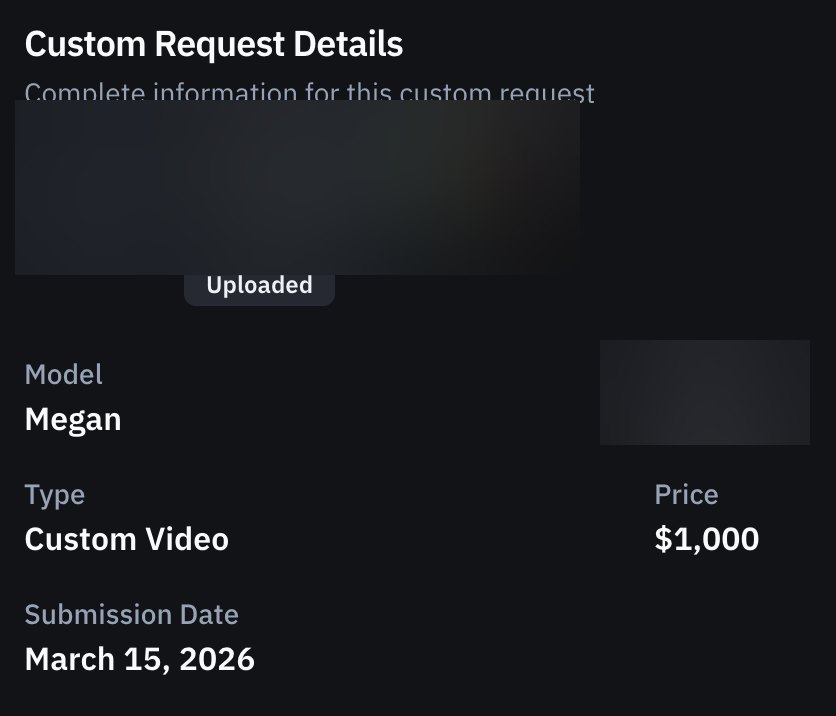Viewport: 836px width, 716px height.
Task: Click the $1,000 price value
Action: 707,539
